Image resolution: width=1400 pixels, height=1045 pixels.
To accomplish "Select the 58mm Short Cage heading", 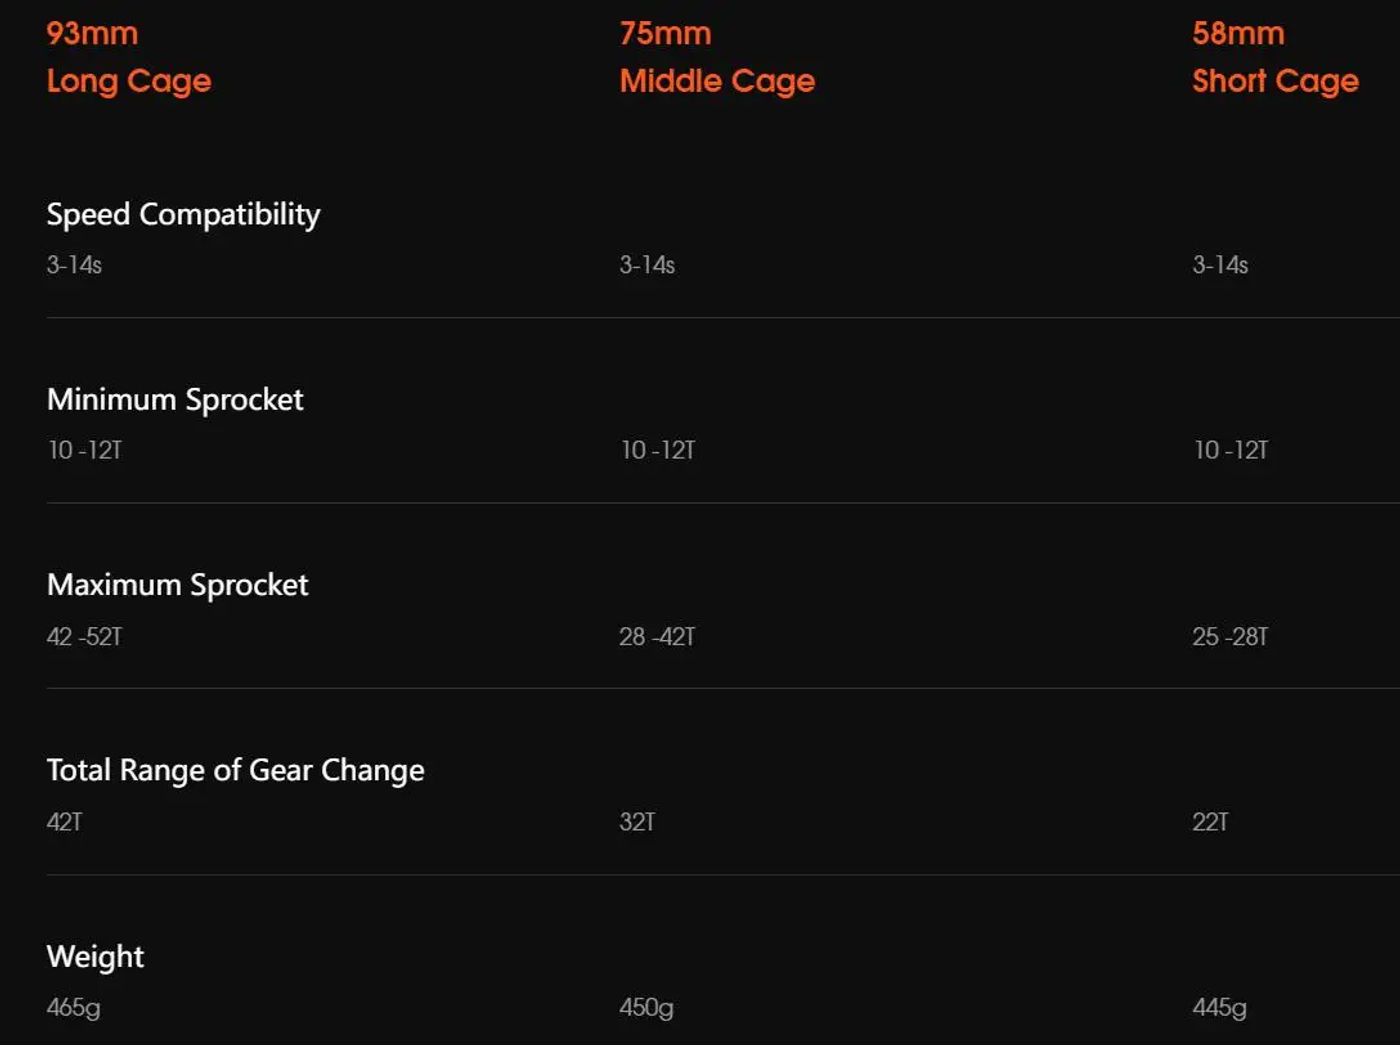I will [1275, 57].
